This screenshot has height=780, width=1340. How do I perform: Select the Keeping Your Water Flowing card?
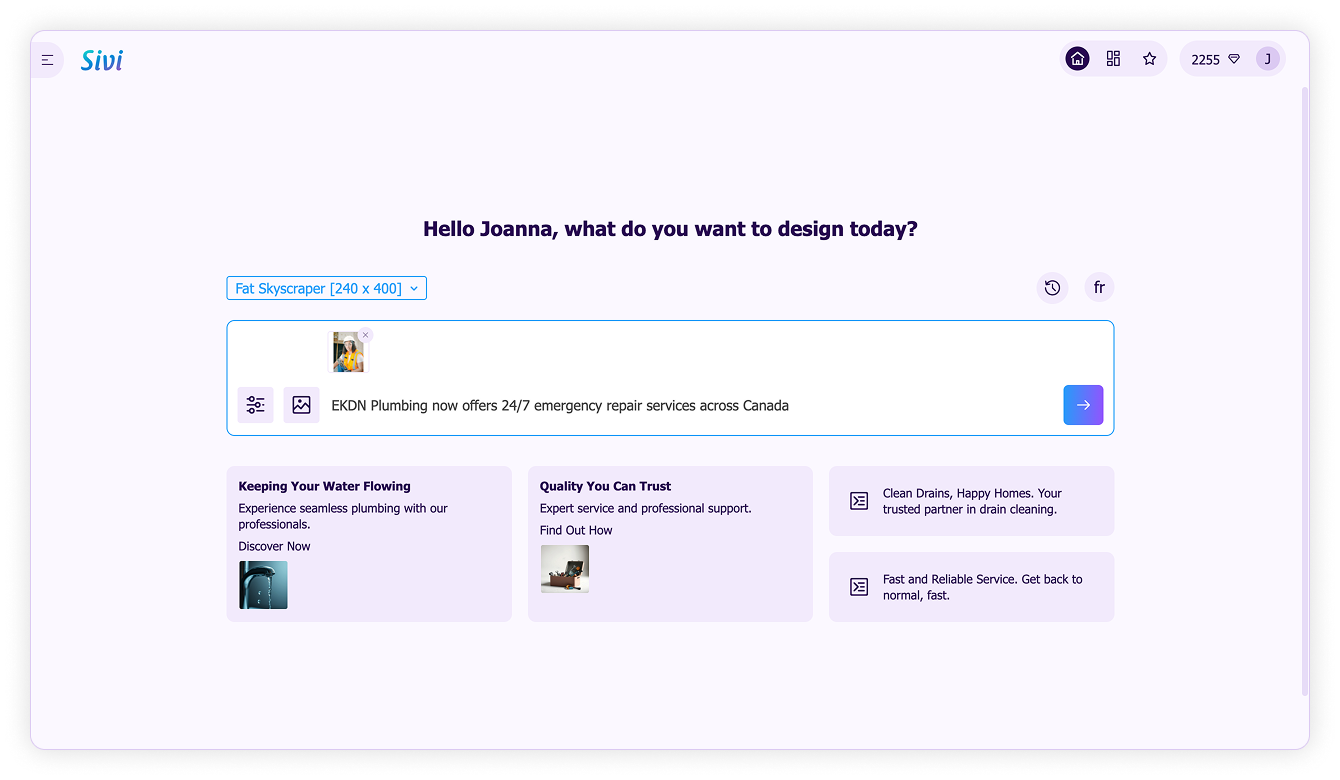pos(369,544)
